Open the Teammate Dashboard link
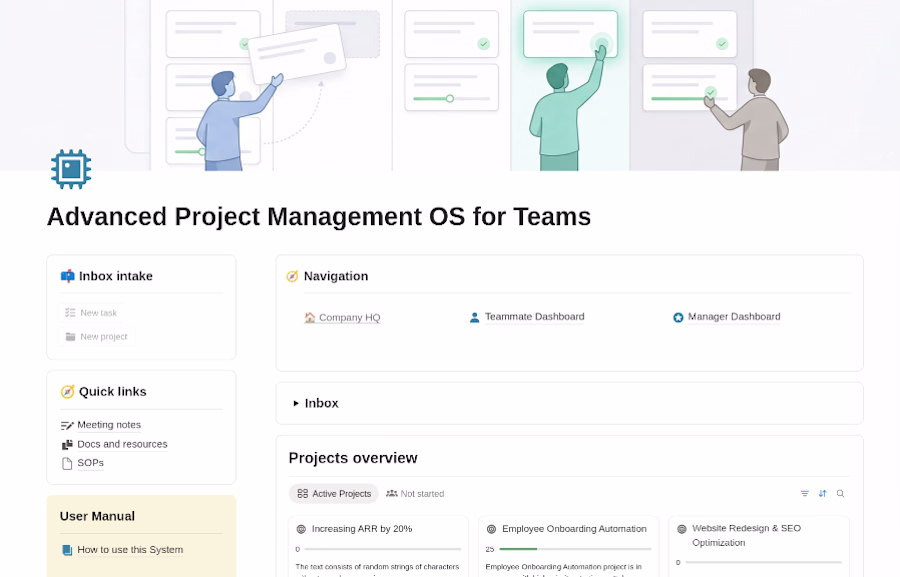 534,317
